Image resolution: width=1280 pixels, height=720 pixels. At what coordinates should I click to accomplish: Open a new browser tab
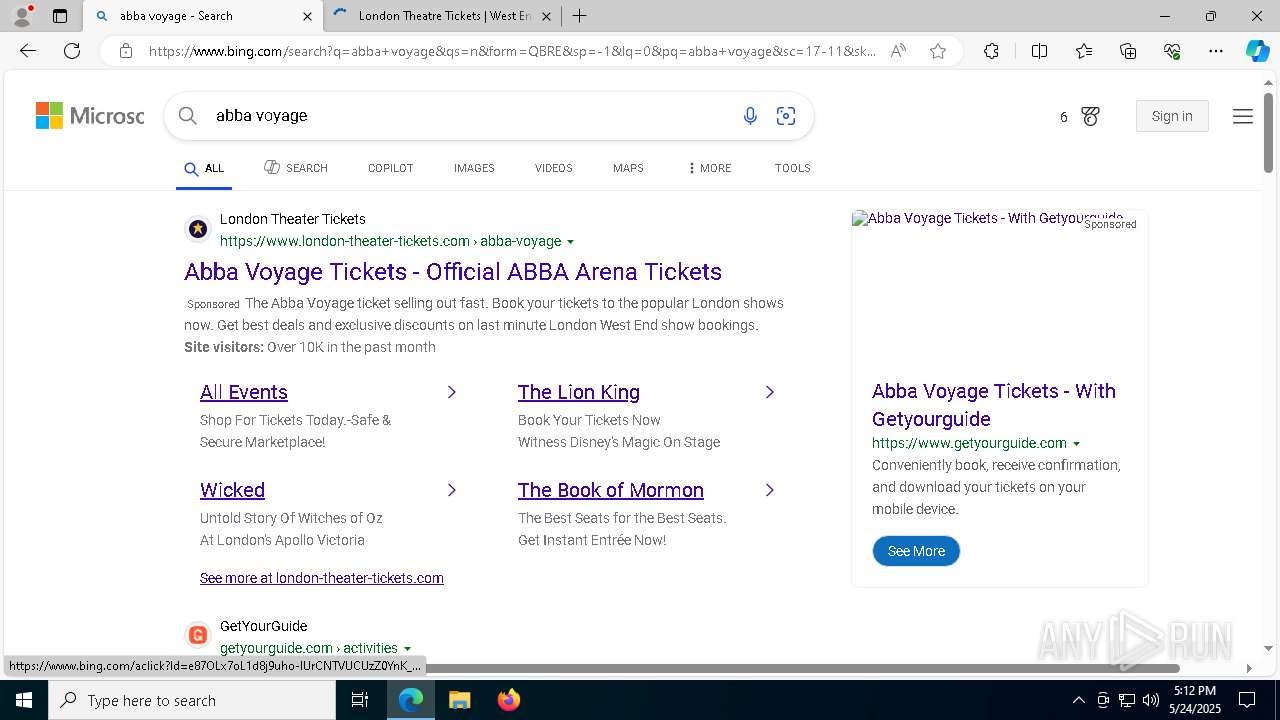(579, 16)
